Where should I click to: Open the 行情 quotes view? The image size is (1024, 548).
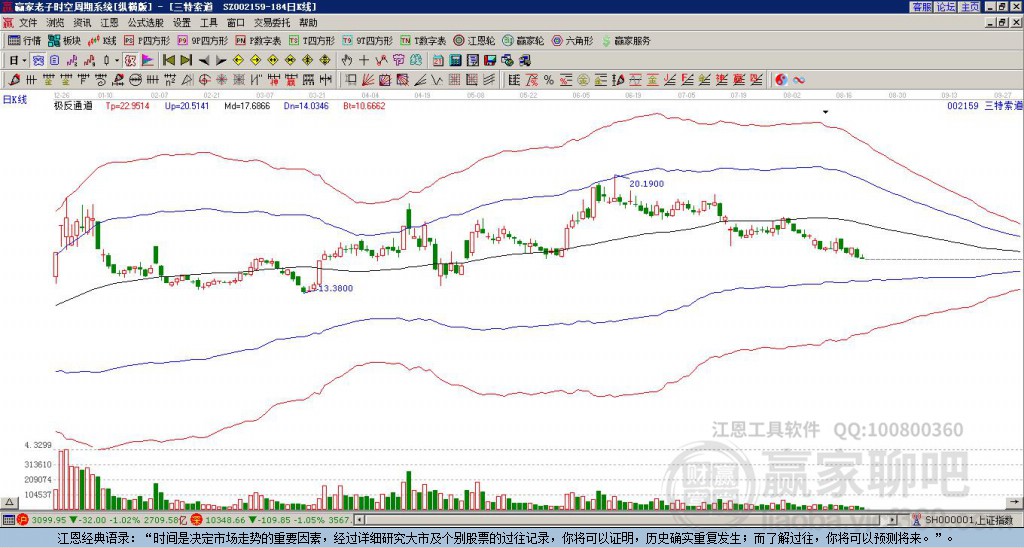pos(24,40)
